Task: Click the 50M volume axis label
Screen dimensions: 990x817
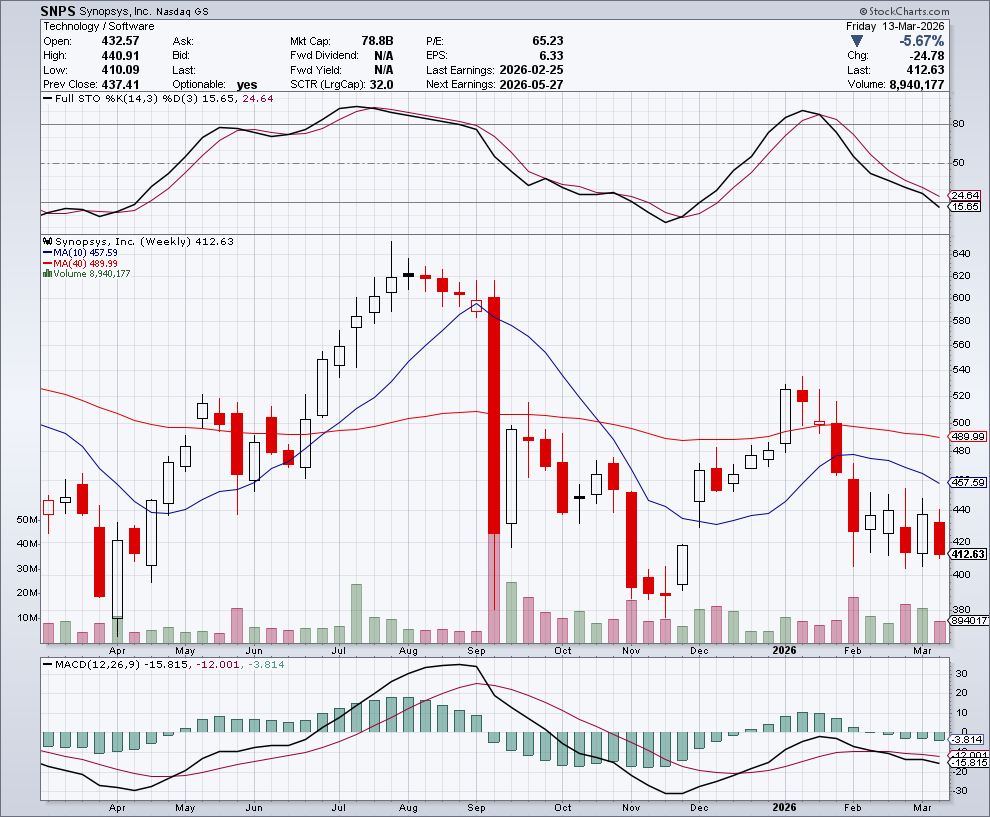Action: 27,520
